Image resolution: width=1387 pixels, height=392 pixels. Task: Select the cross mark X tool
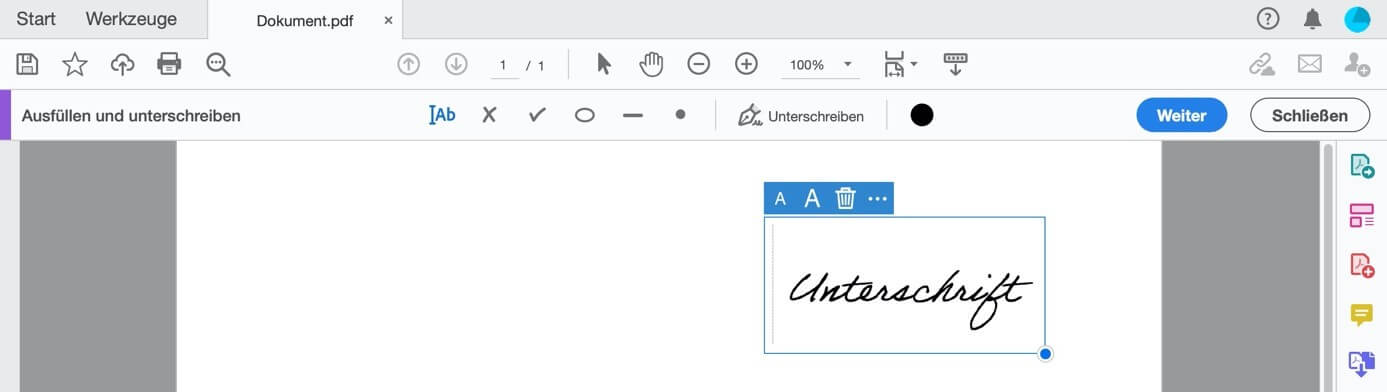(x=489, y=115)
